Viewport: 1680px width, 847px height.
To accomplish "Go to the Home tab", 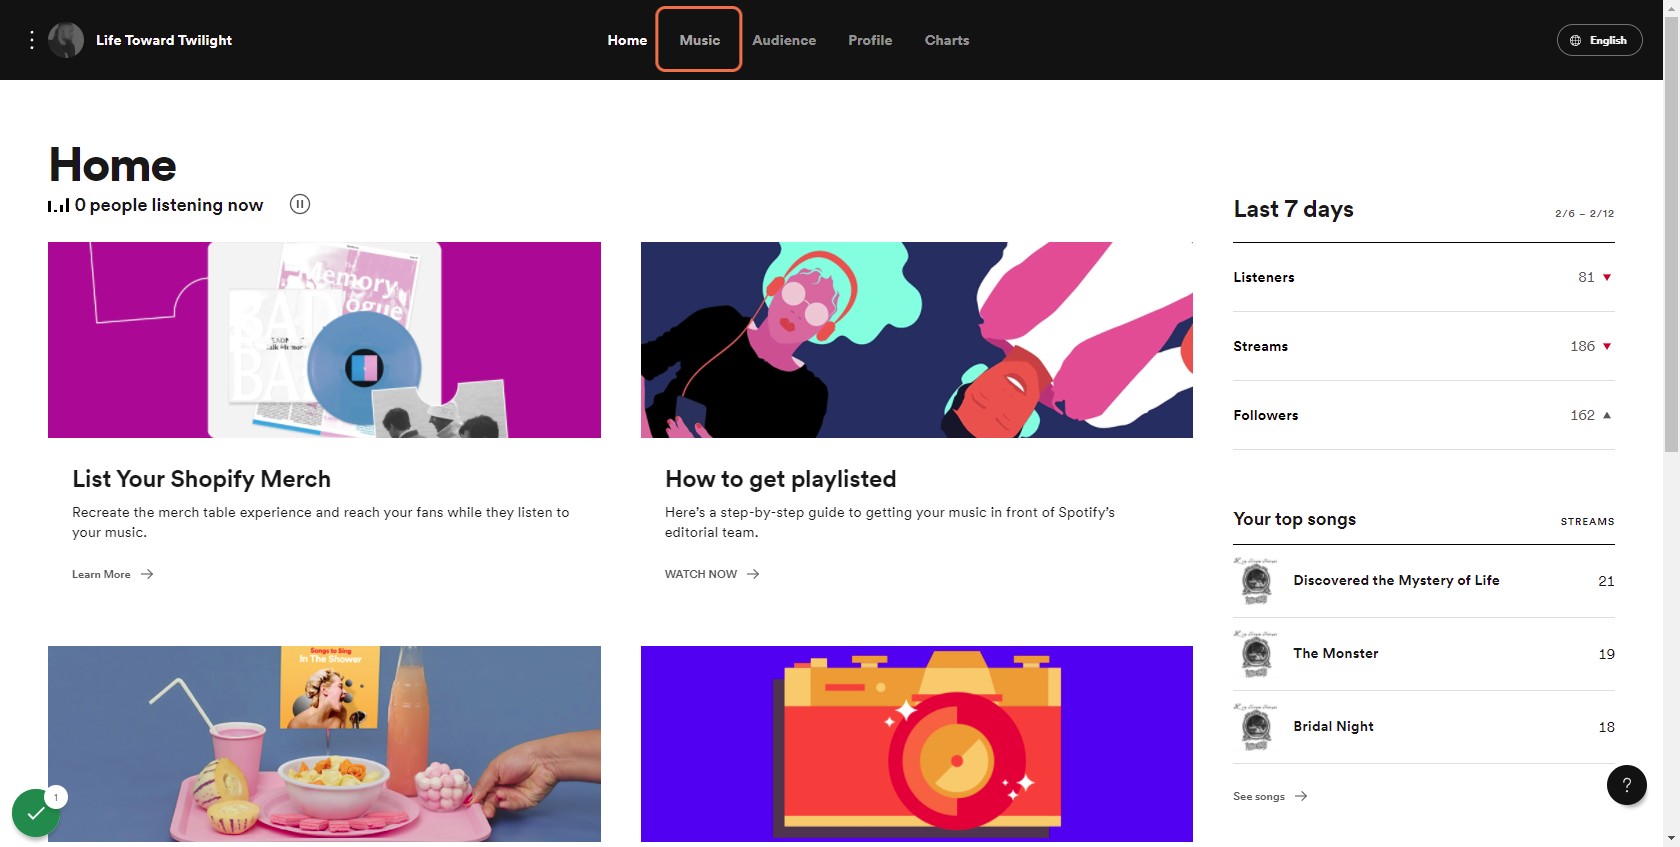I will point(627,40).
